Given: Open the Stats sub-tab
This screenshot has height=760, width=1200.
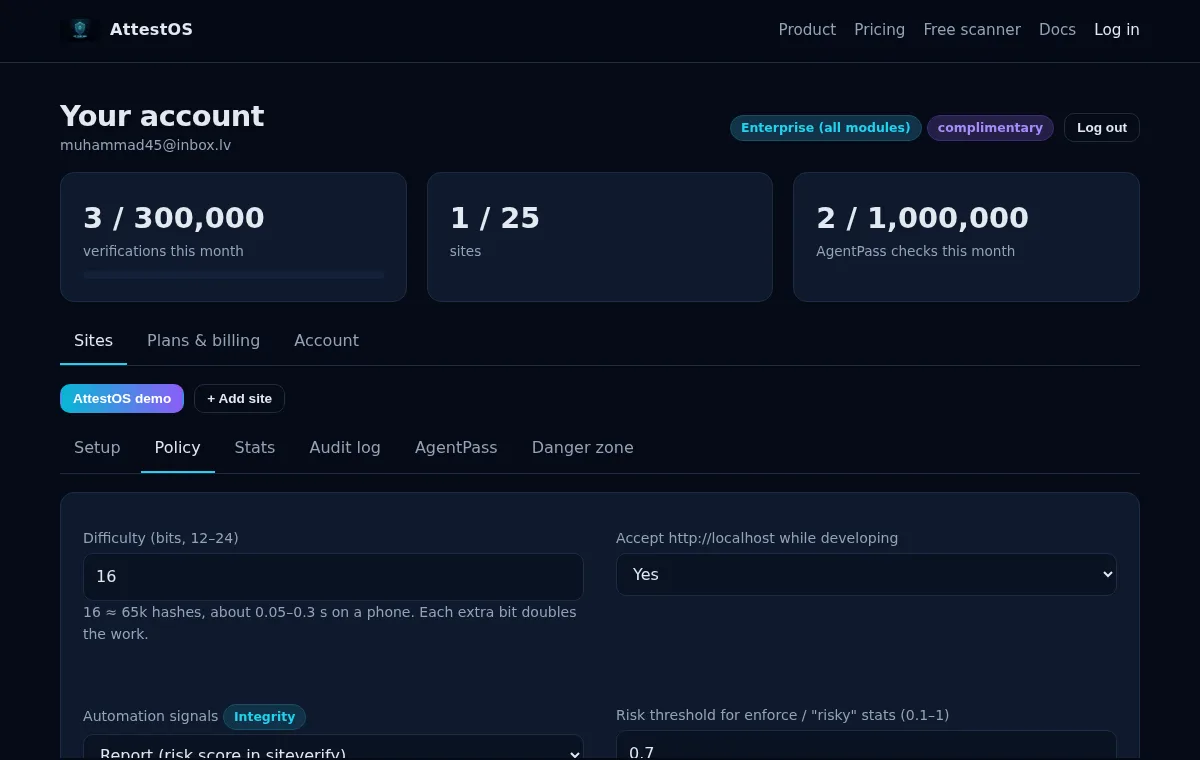Looking at the screenshot, I should (255, 448).
